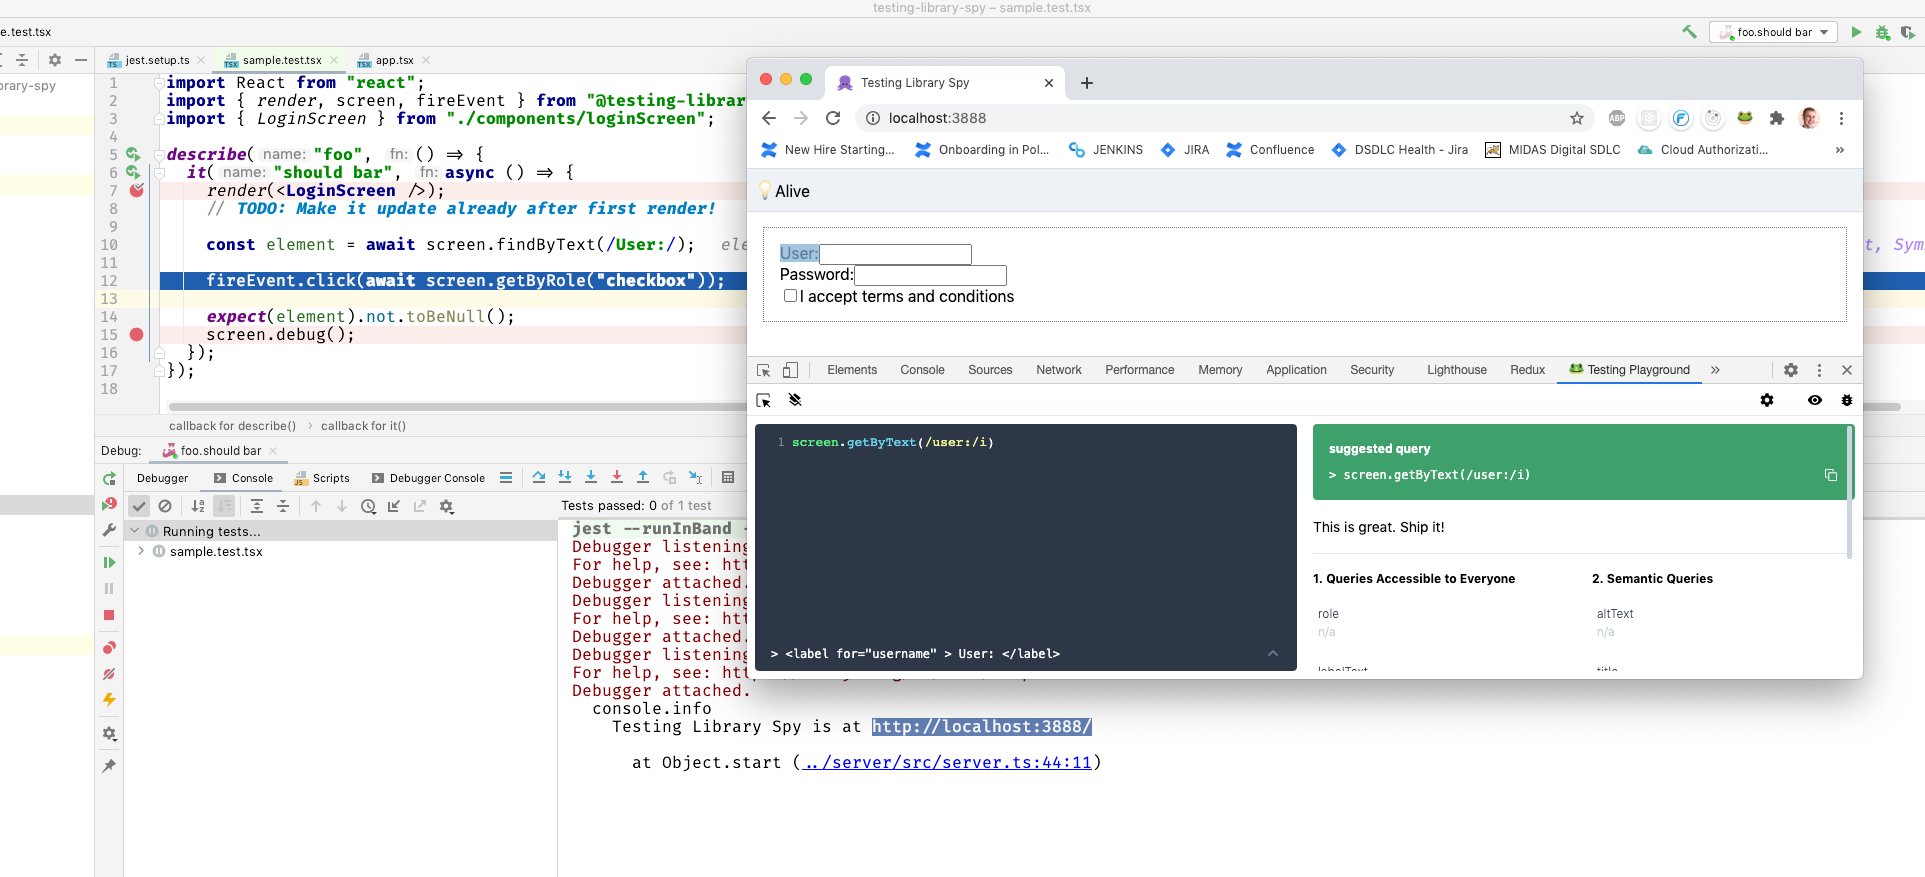The height and width of the screenshot is (877, 1925).
Task: Show the hidden bookmarks overflow chevron
Action: pos(1839,150)
